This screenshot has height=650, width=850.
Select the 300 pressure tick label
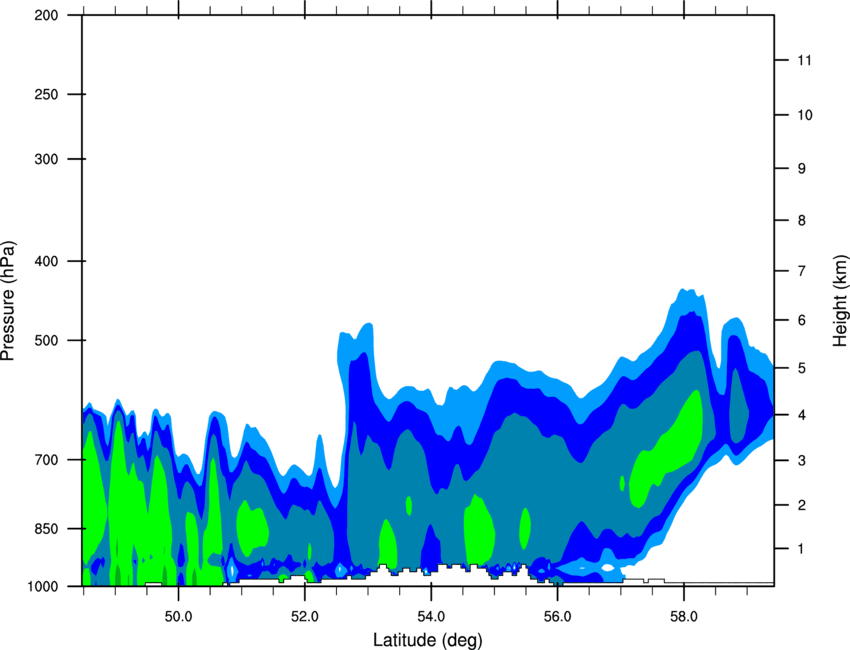(46, 159)
